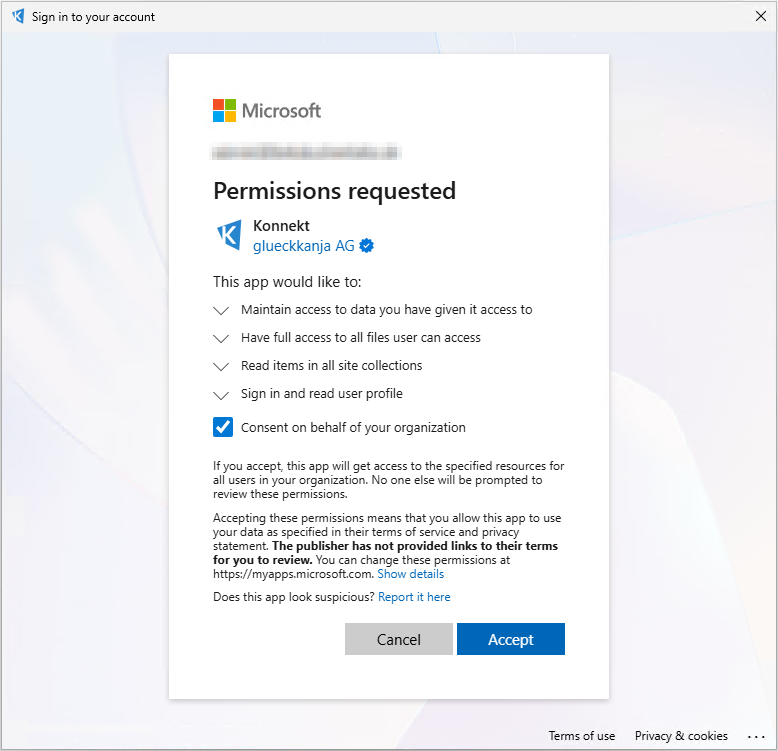This screenshot has height=751, width=778.
Task: Expand Have full access to all files
Action: pos(222,339)
